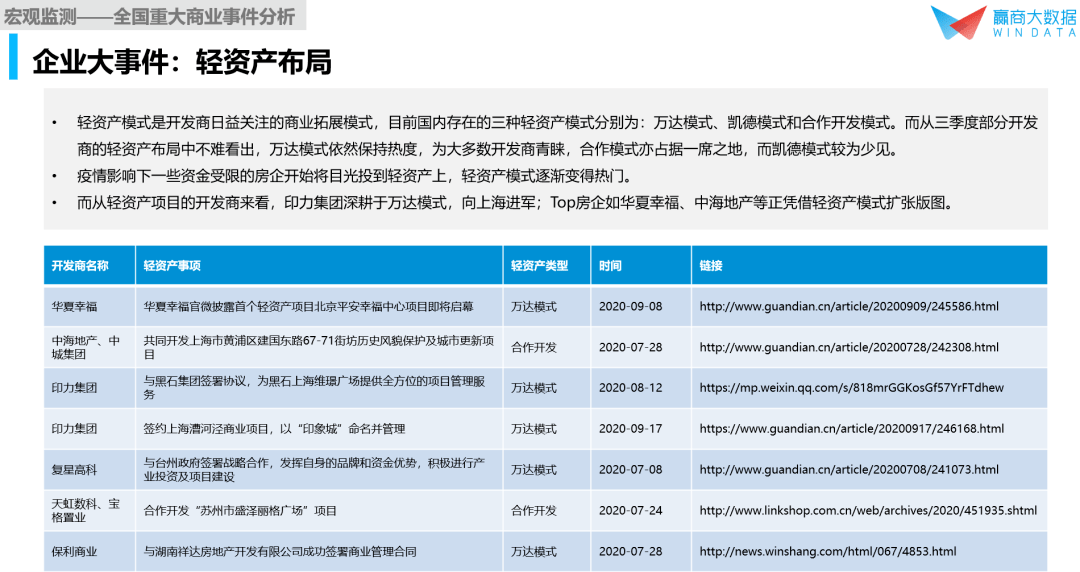This screenshot has height=572, width=1080.
Task: Click the Win Data logo icon
Action: [x=958, y=21]
